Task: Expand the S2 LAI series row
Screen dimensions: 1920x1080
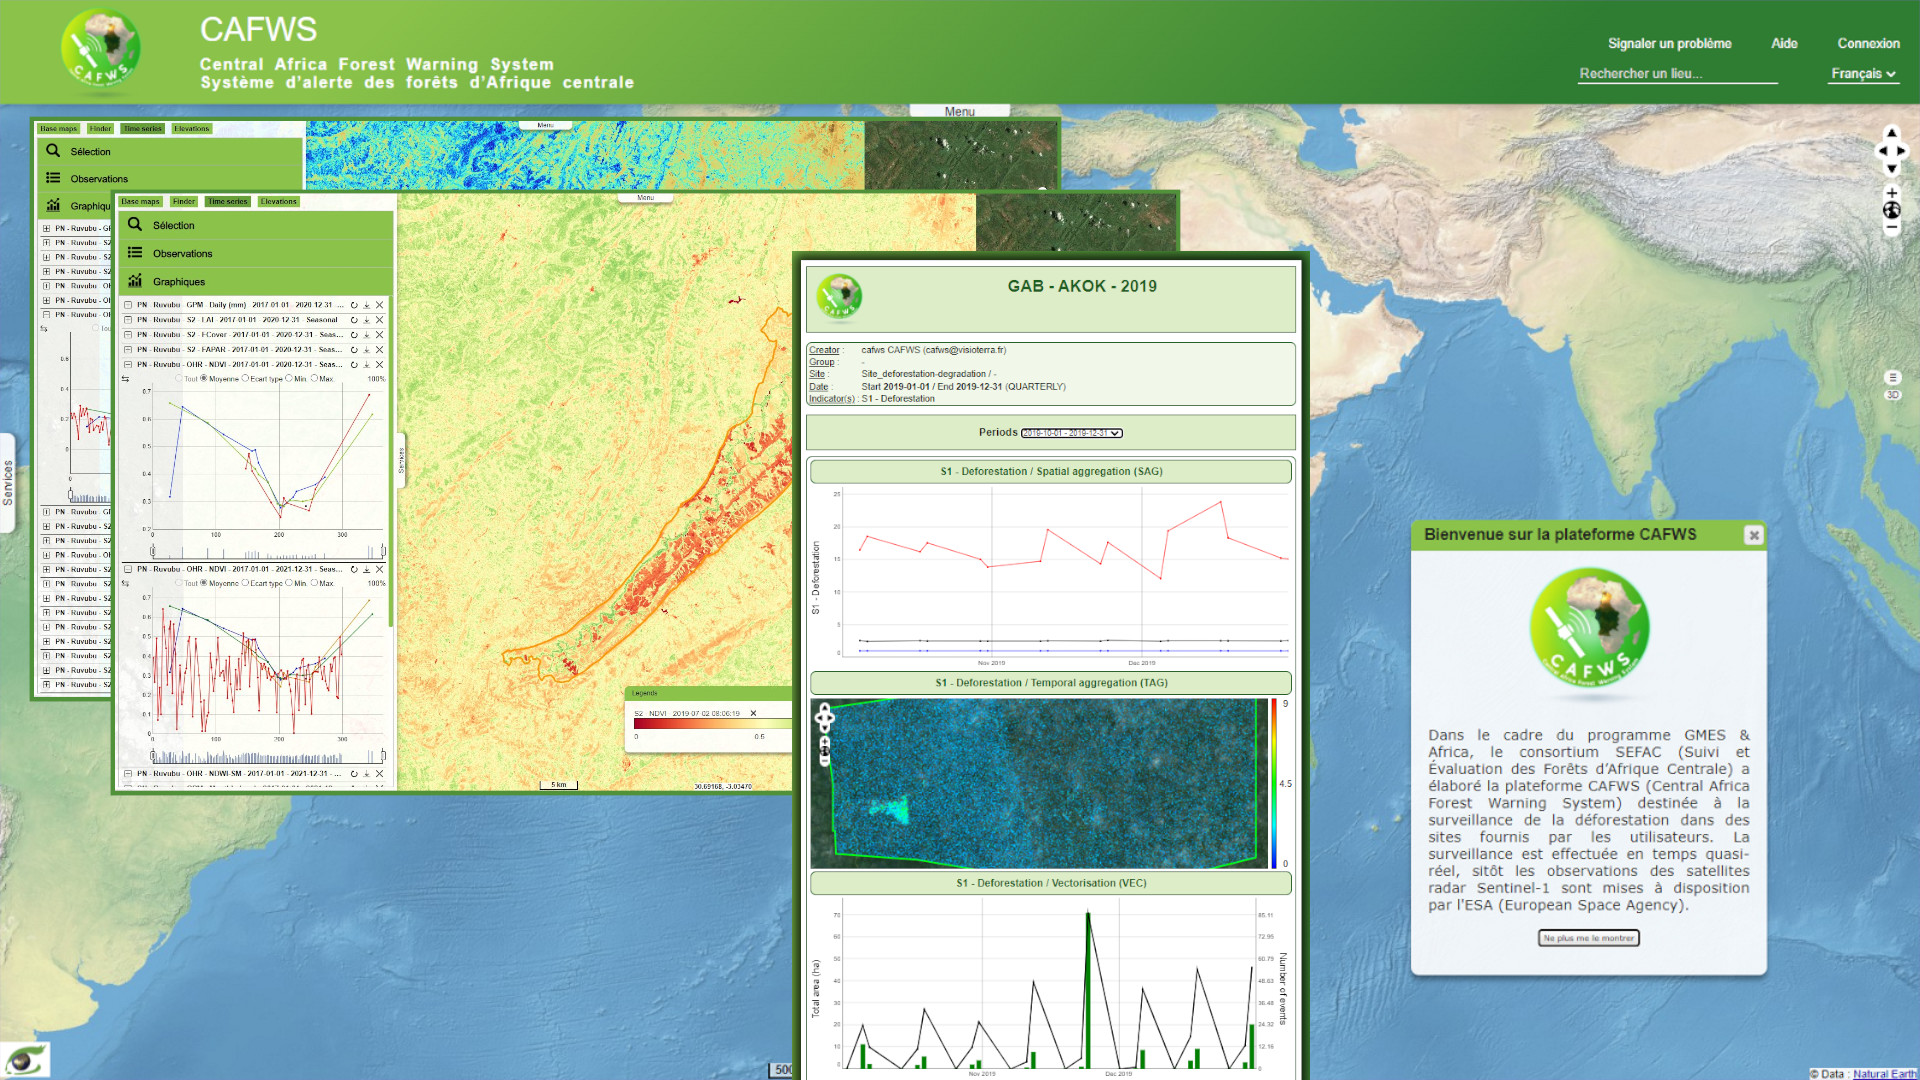Action: (x=128, y=320)
